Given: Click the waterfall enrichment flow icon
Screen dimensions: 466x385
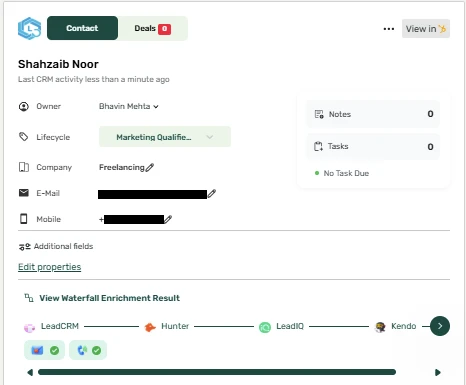Looking at the screenshot, I should click(x=29, y=298).
